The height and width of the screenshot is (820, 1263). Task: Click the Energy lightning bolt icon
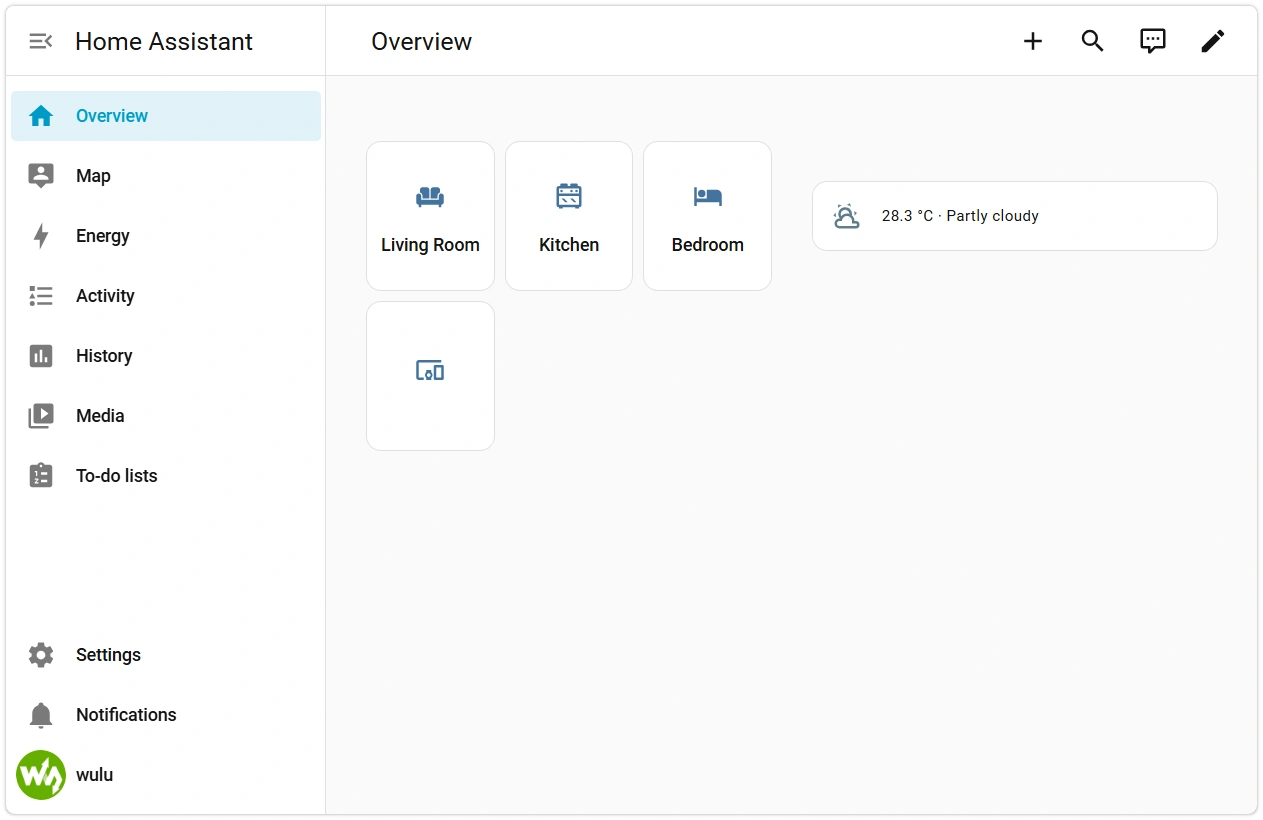point(41,236)
